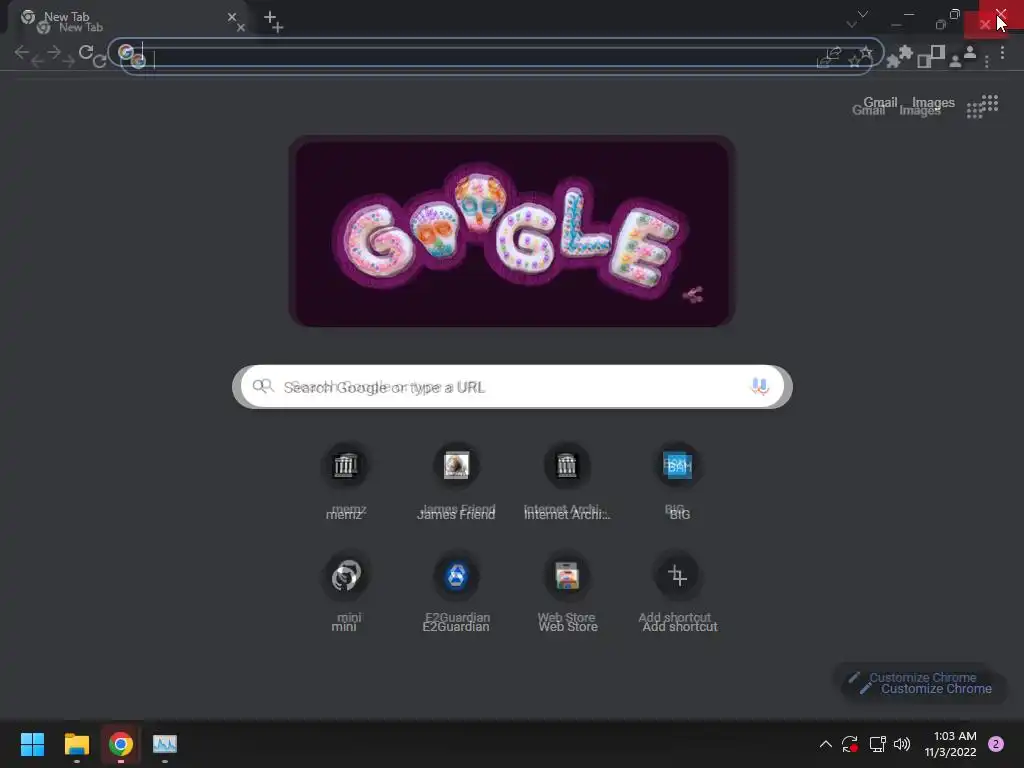Image resolution: width=1024 pixels, height=768 pixels.
Task: Close the New Tab tab
Action: tap(232, 17)
